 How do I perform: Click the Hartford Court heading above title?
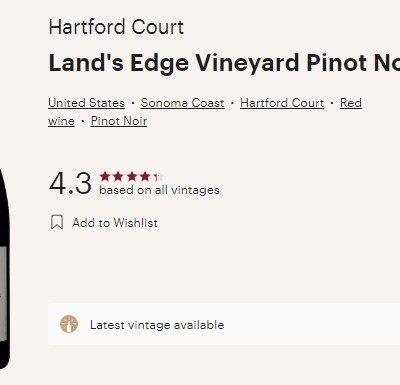point(116,27)
